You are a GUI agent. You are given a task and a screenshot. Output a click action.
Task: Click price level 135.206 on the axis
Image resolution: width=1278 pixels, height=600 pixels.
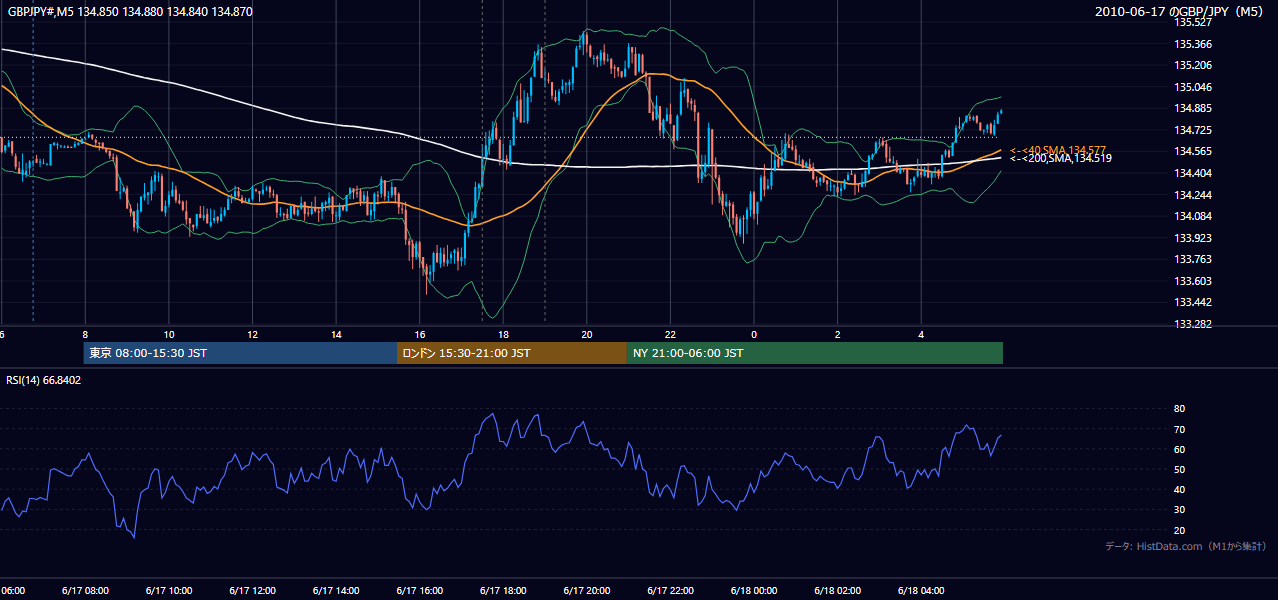click(x=1192, y=65)
